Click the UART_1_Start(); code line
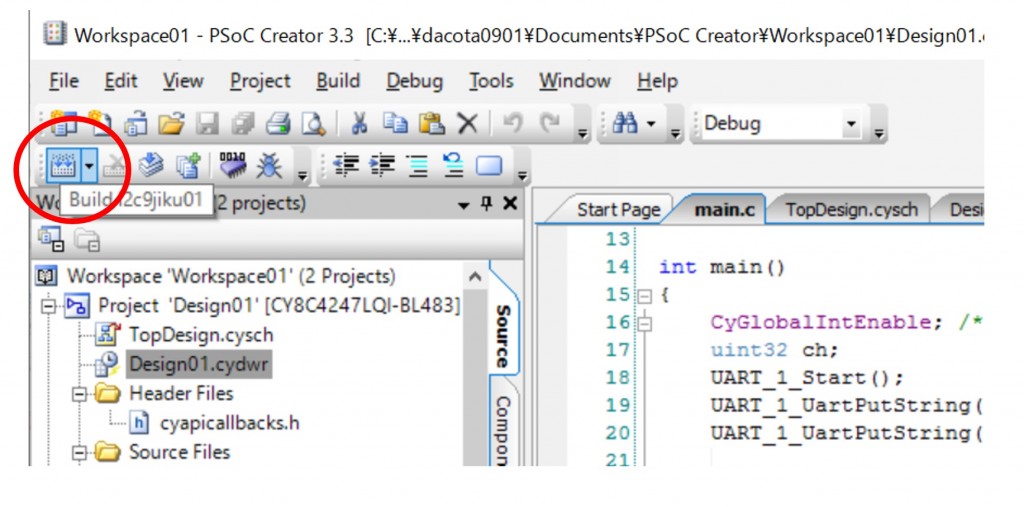The image size is (1024, 507). point(808,378)
